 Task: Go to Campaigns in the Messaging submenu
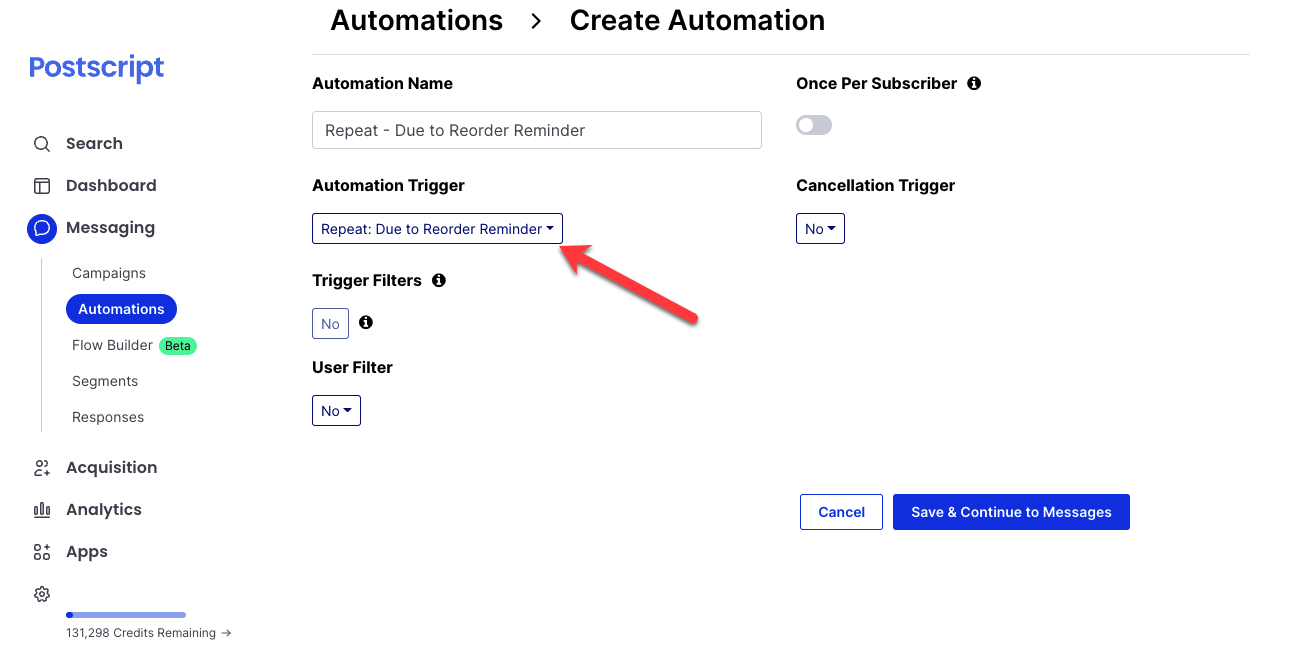coord(109,273)
